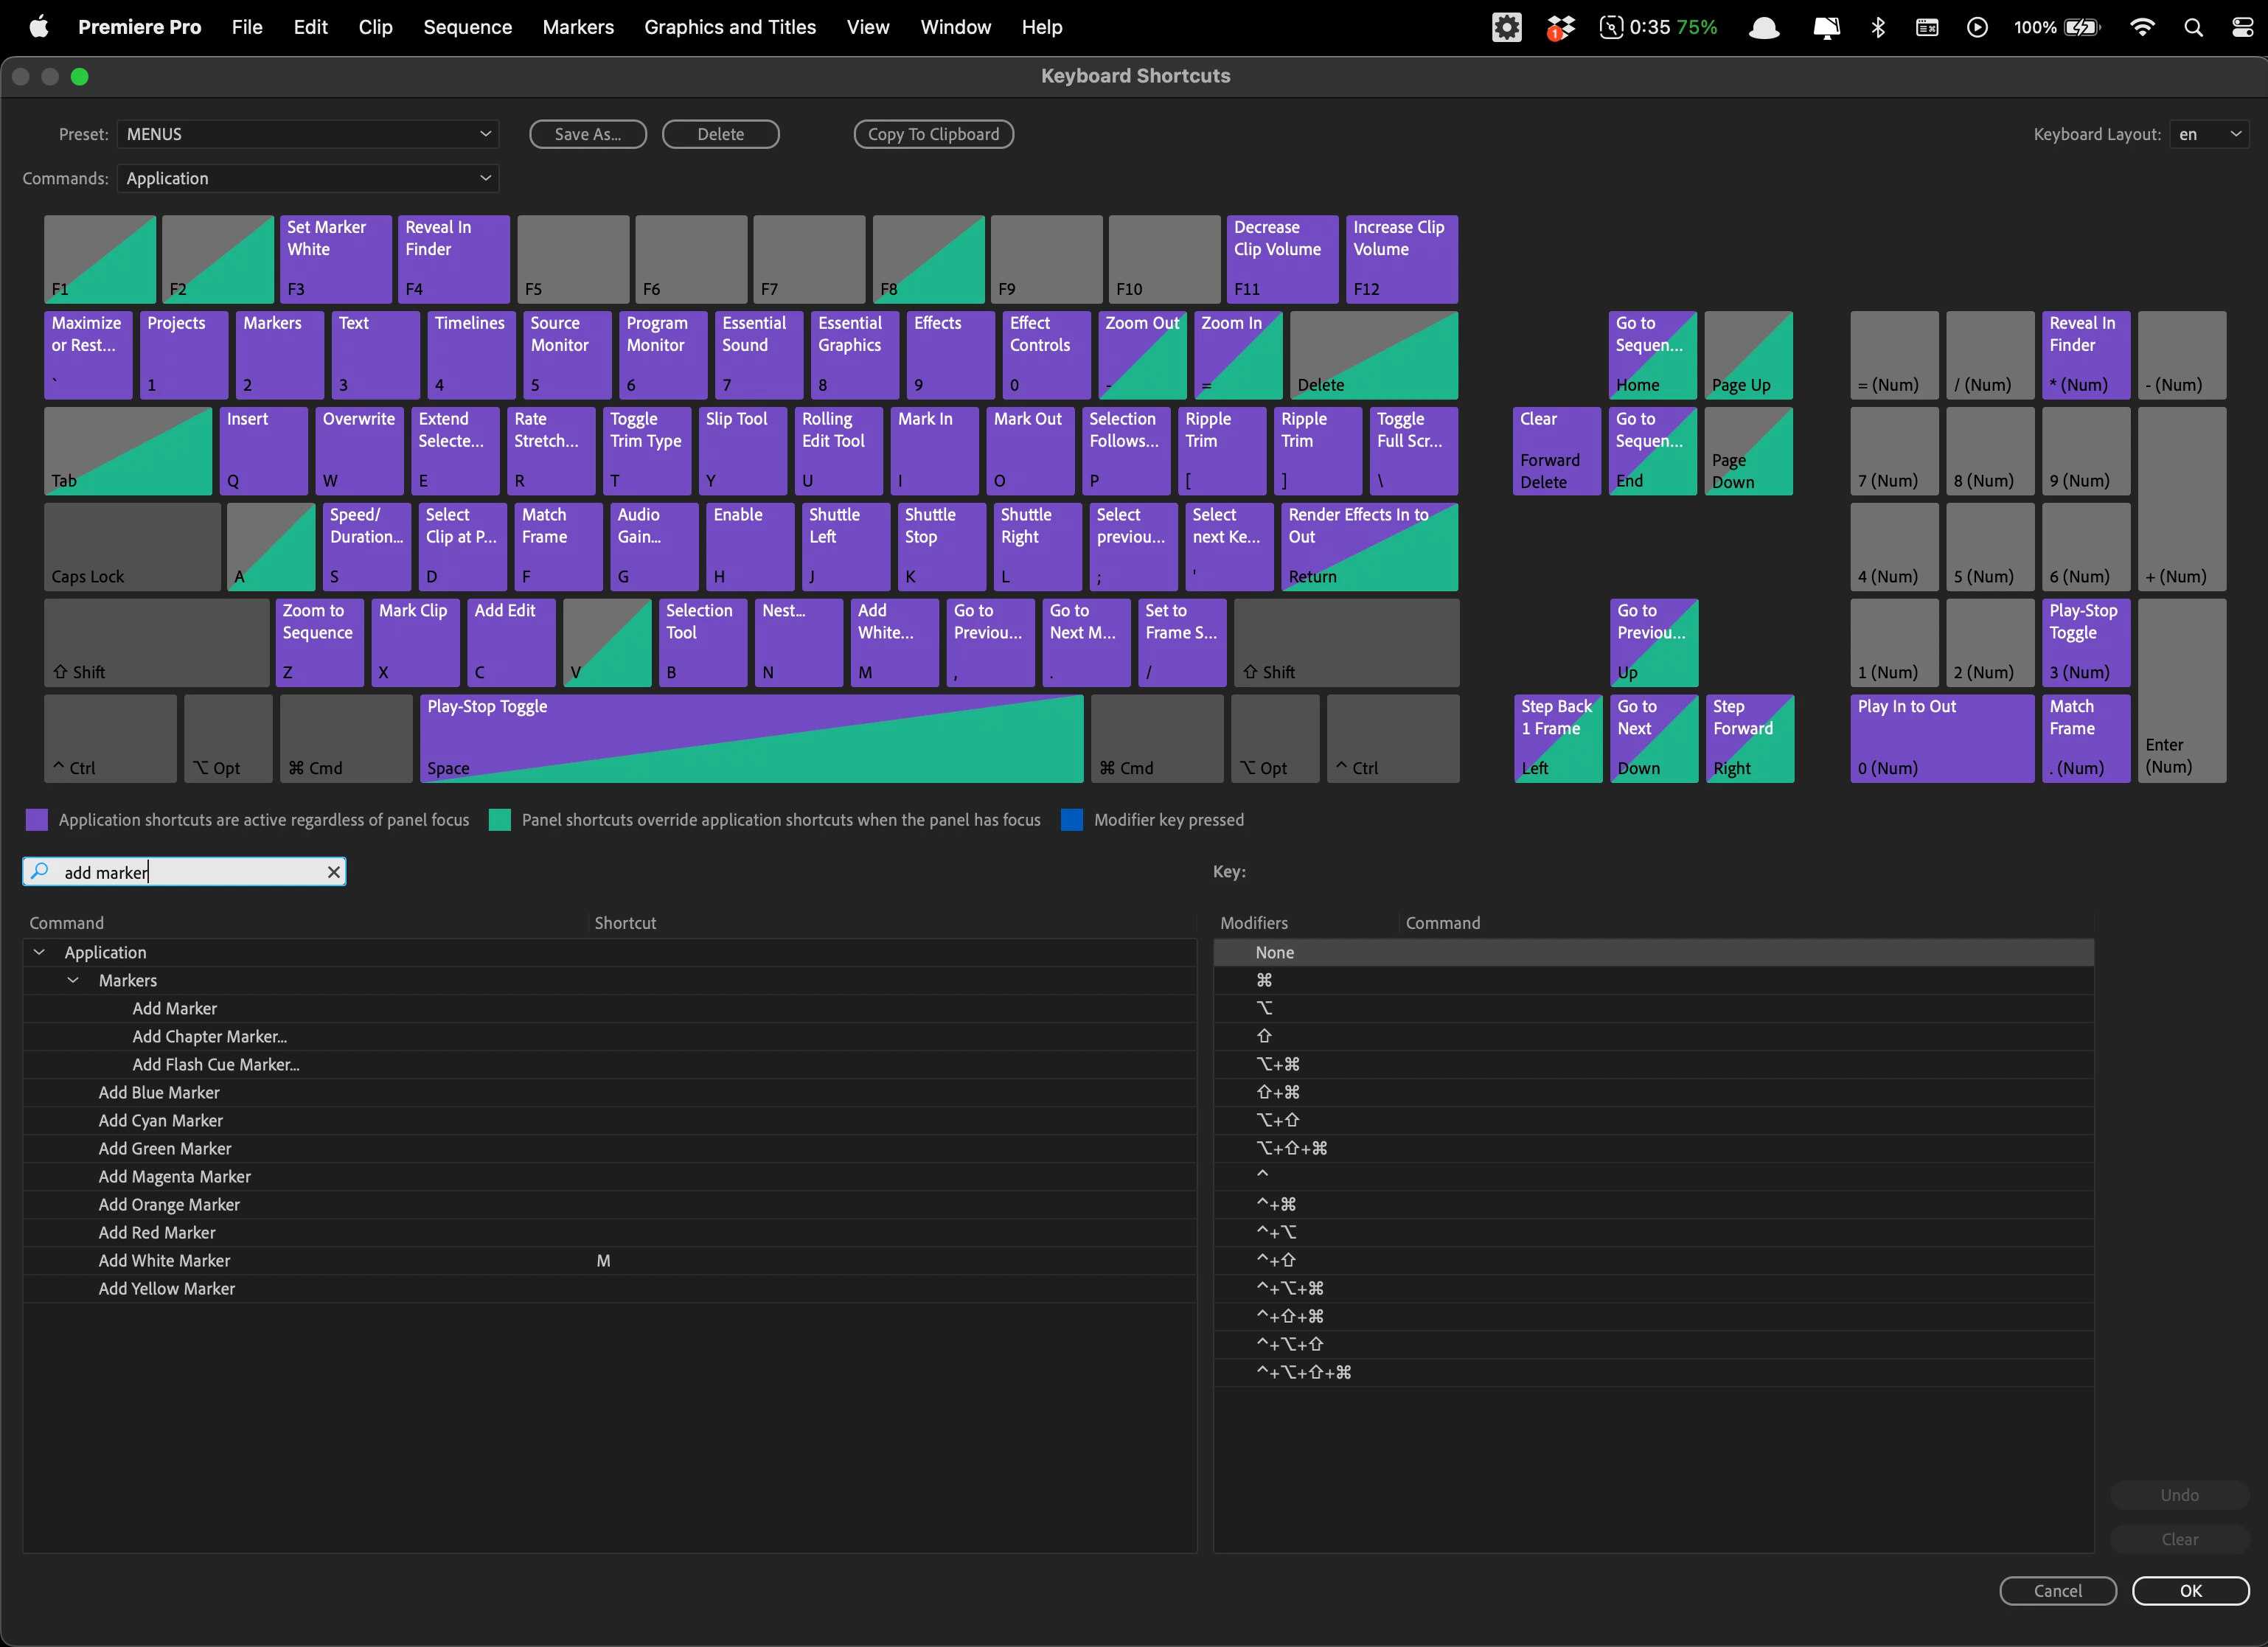2268x1647 pixels.
Task: Click the Dropbox icon in the menu bar
Action: 1560,27
